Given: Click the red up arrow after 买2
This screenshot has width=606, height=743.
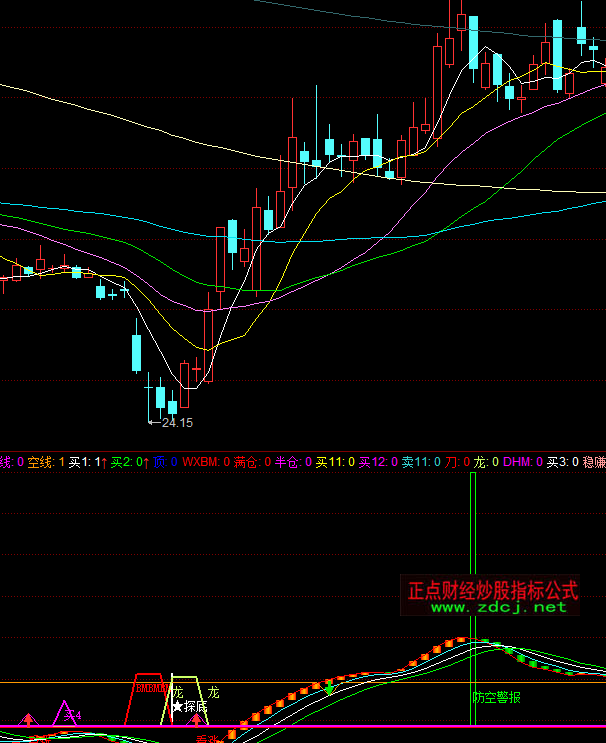Looking at the screenshot, I should tap(146, 463).
